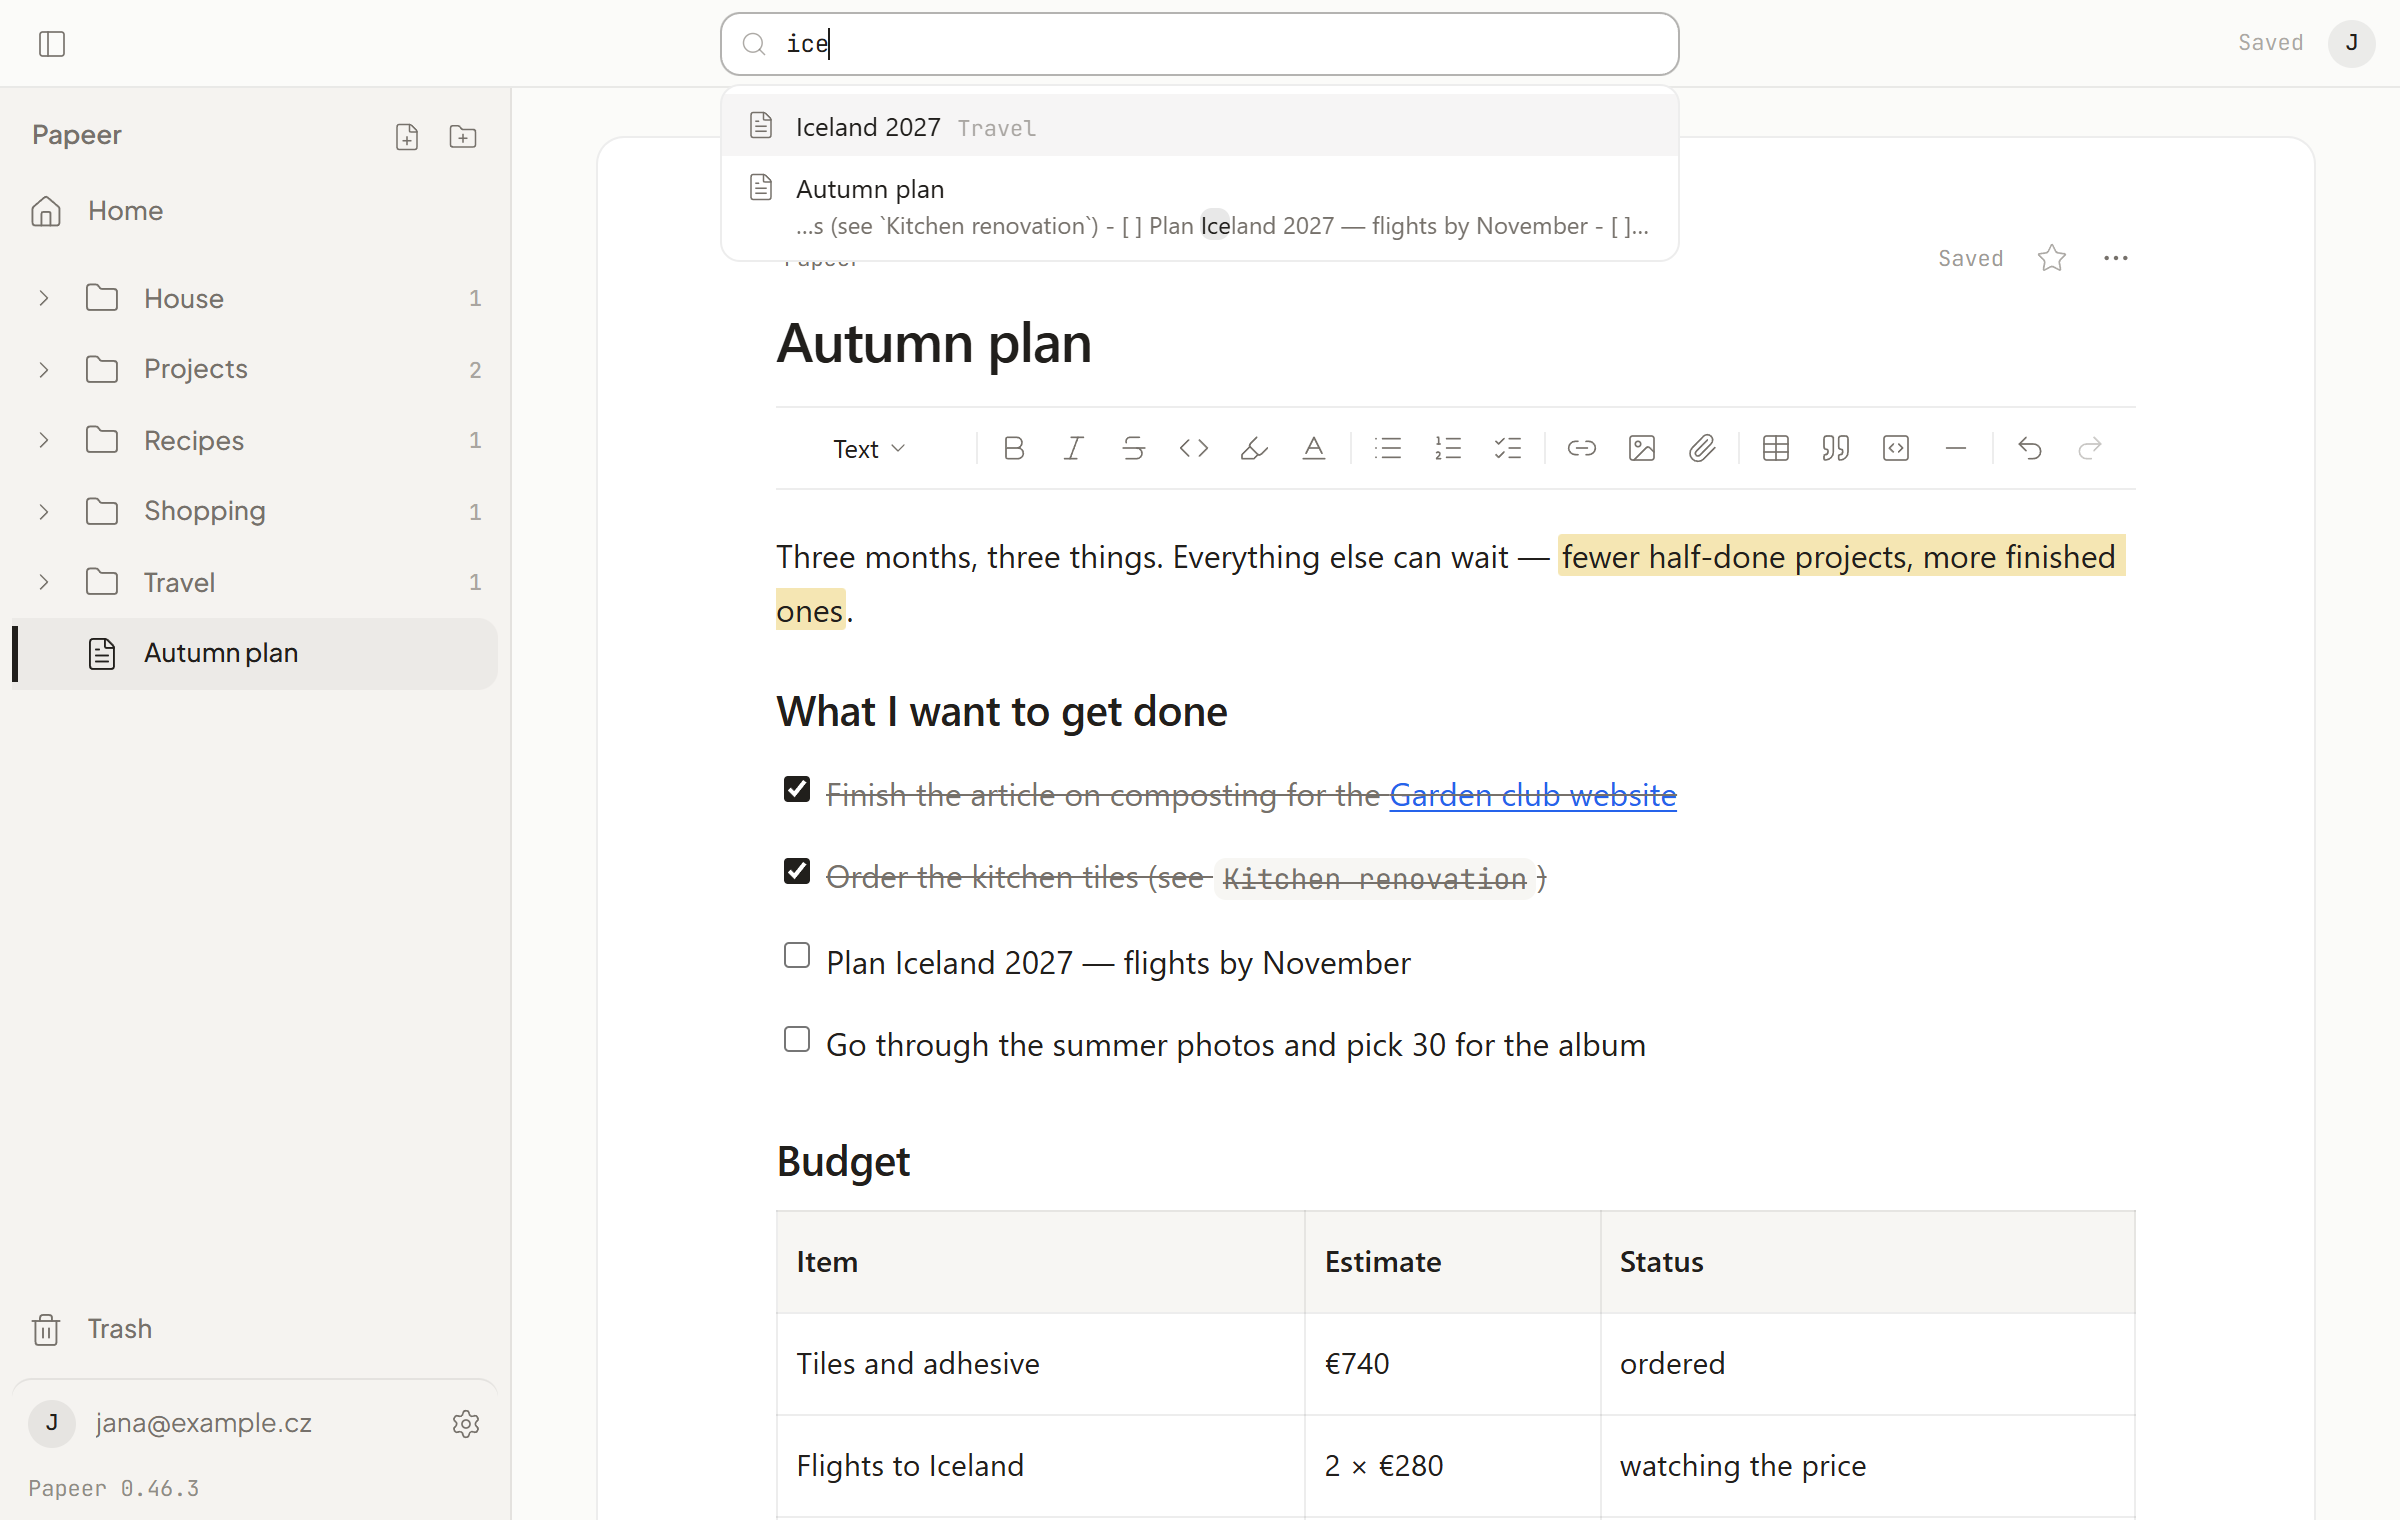This screenshot has height=1520, width=2400.
Task: Select the highlighter tool
Action: 1254,448
